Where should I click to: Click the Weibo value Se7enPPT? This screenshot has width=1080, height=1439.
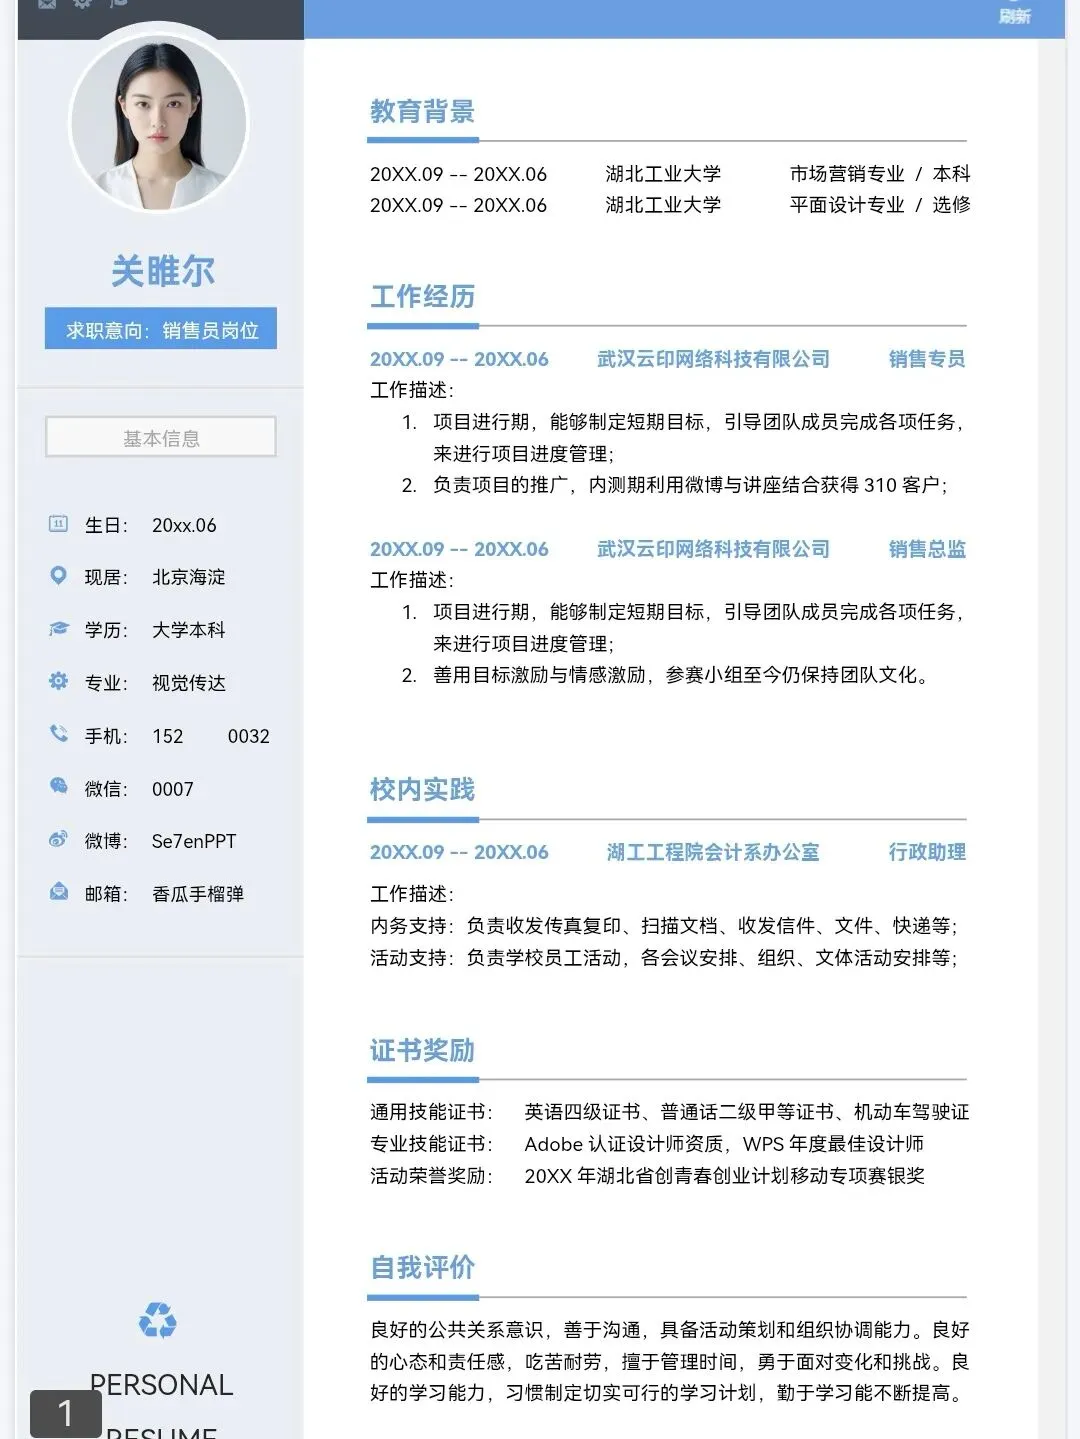coord(194,841)
